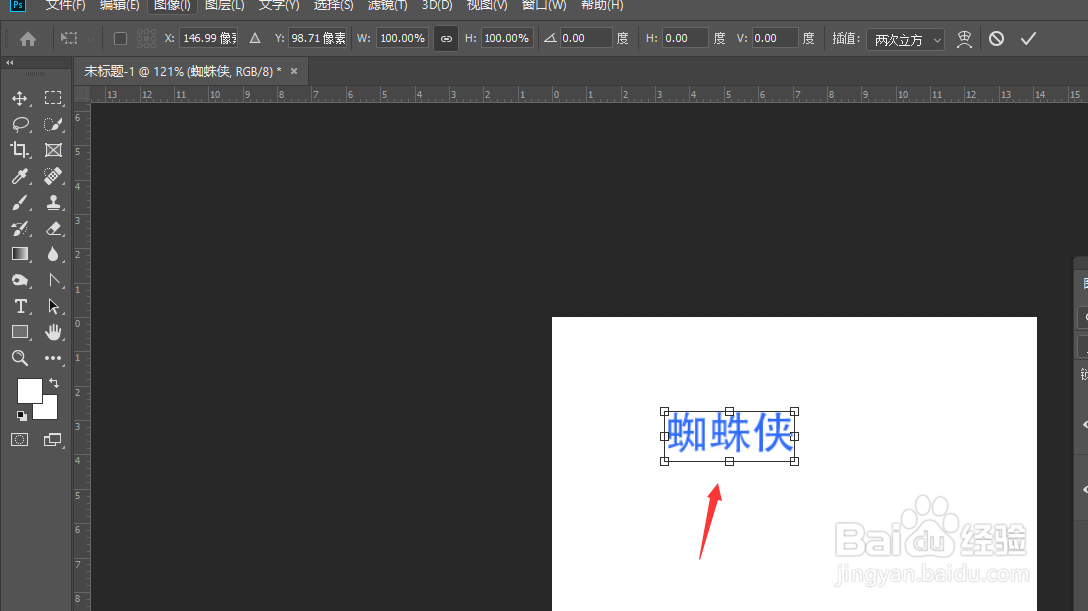Open the 视图(V) menu
This screenshot has width=1088, height=611.
pyautogui.click(x=487, y=6)
